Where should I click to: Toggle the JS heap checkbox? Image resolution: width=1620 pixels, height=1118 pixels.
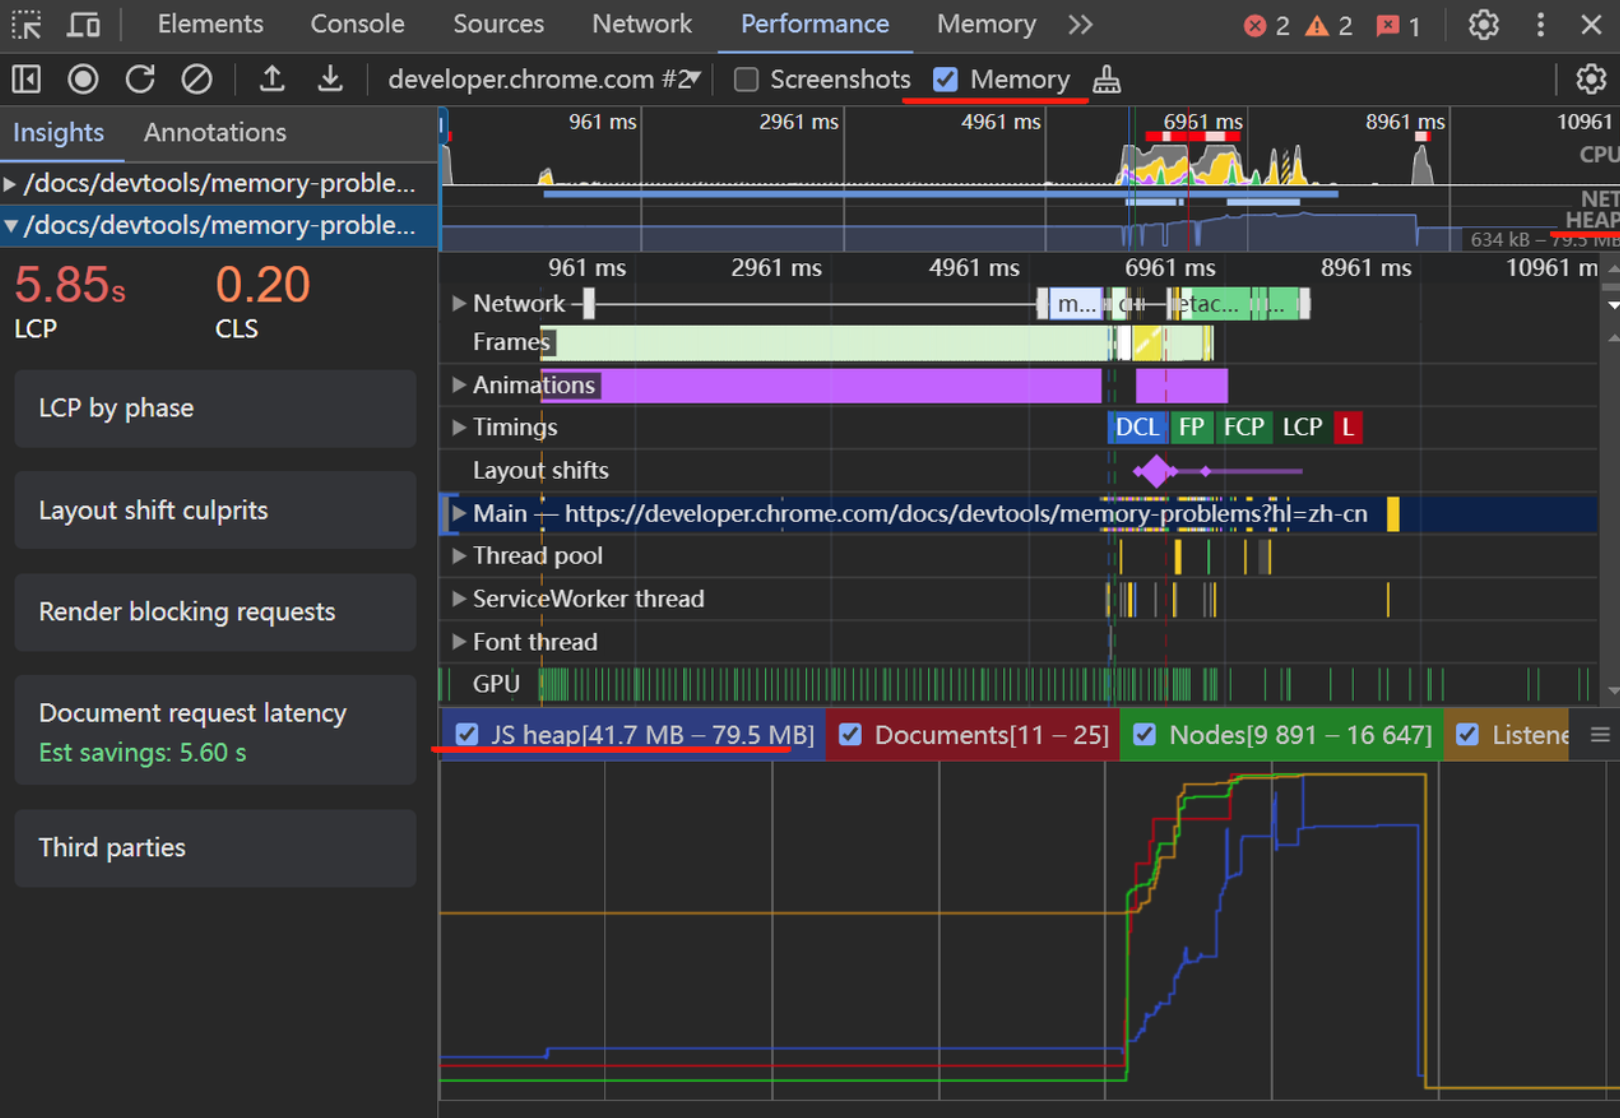click(x=467, y=735)
